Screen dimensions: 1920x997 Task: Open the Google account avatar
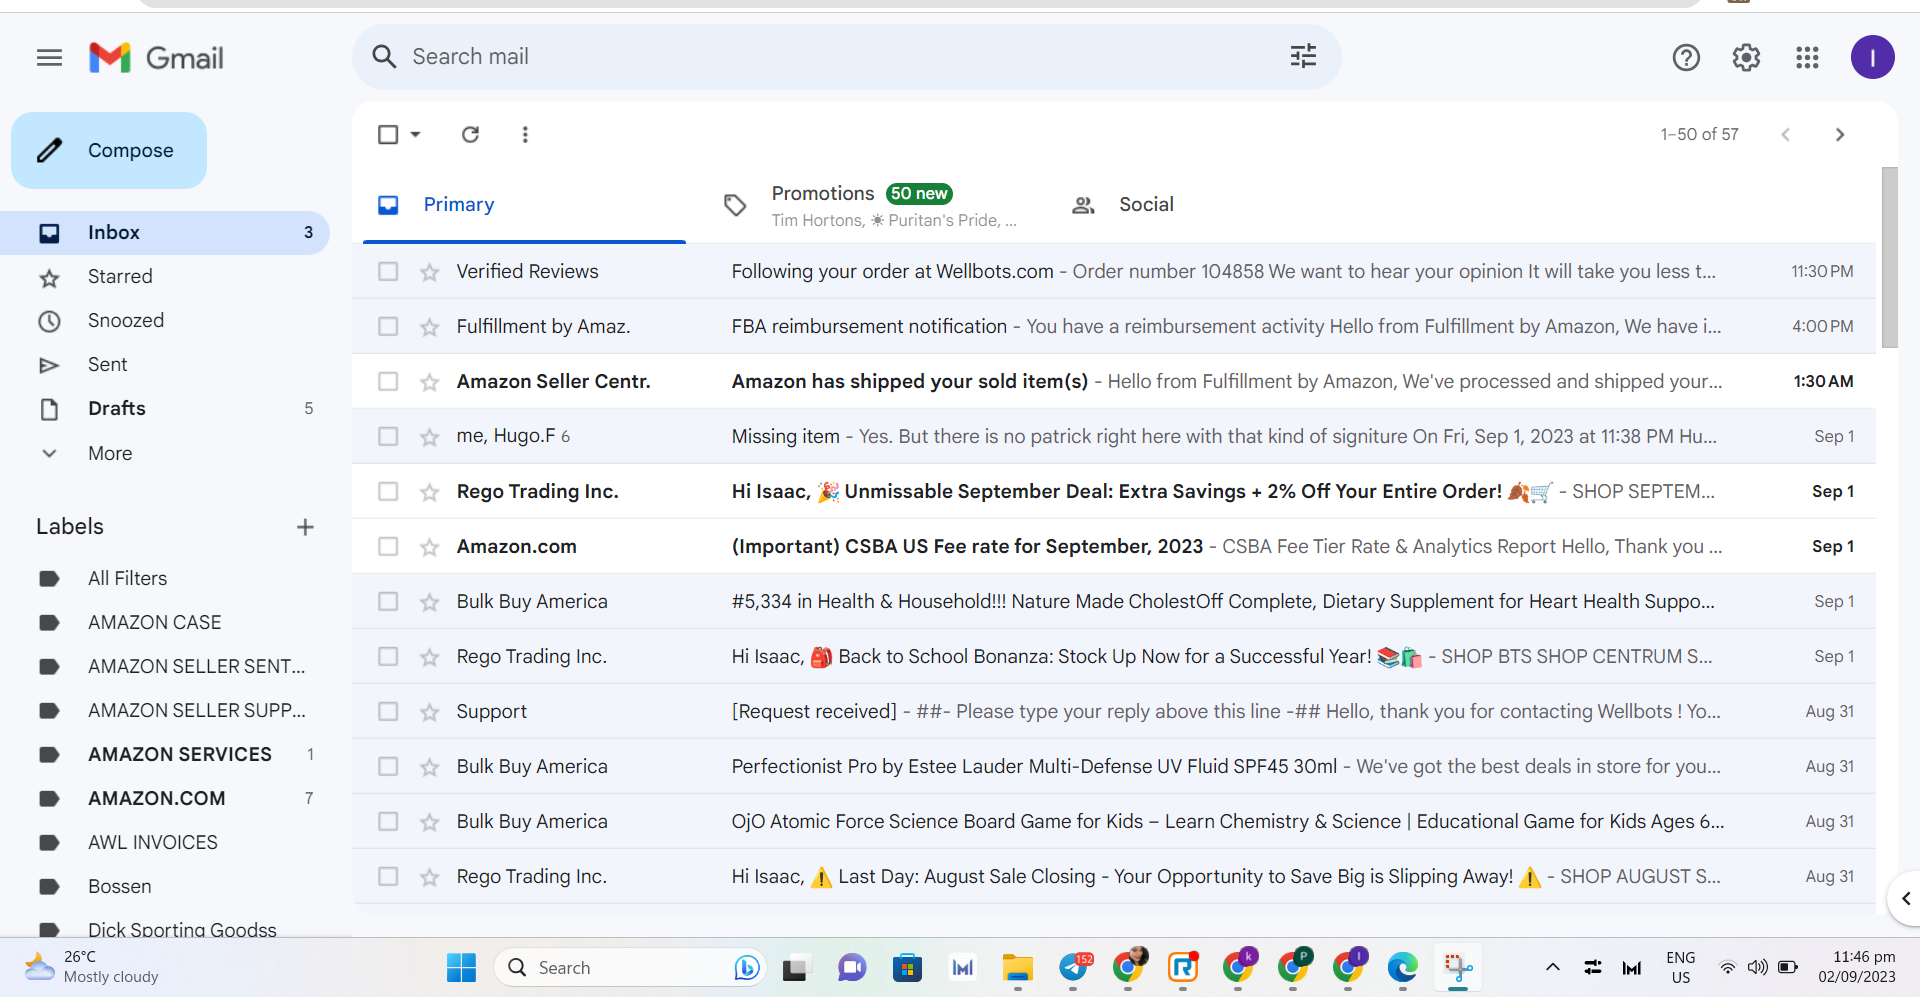1872,57
